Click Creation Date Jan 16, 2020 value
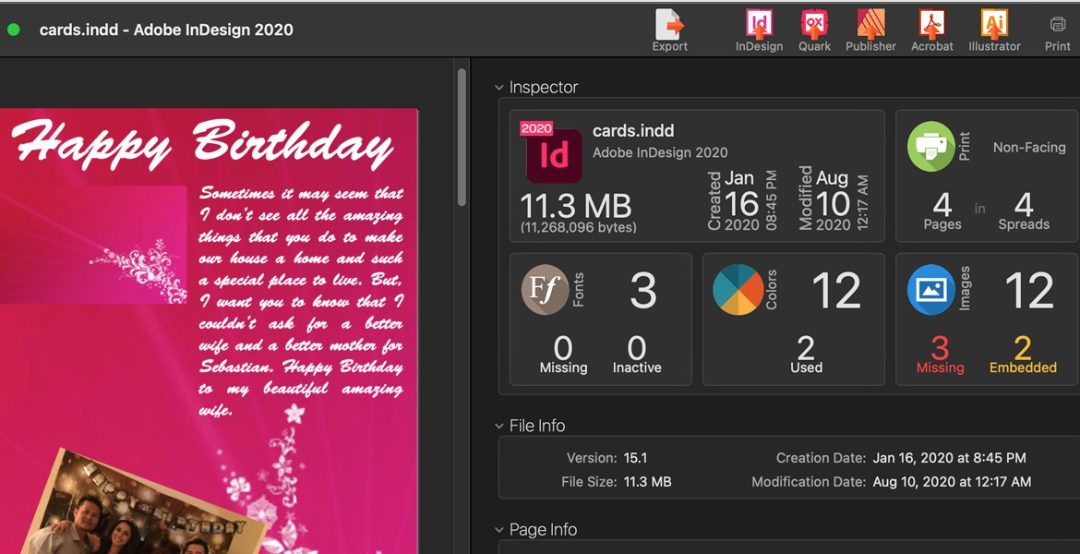The height and width of the screenshot is (554, 1080). pos(949,458)
